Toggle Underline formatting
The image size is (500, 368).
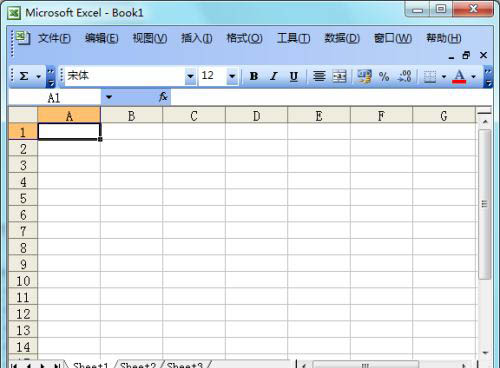(x=293, y=76)
